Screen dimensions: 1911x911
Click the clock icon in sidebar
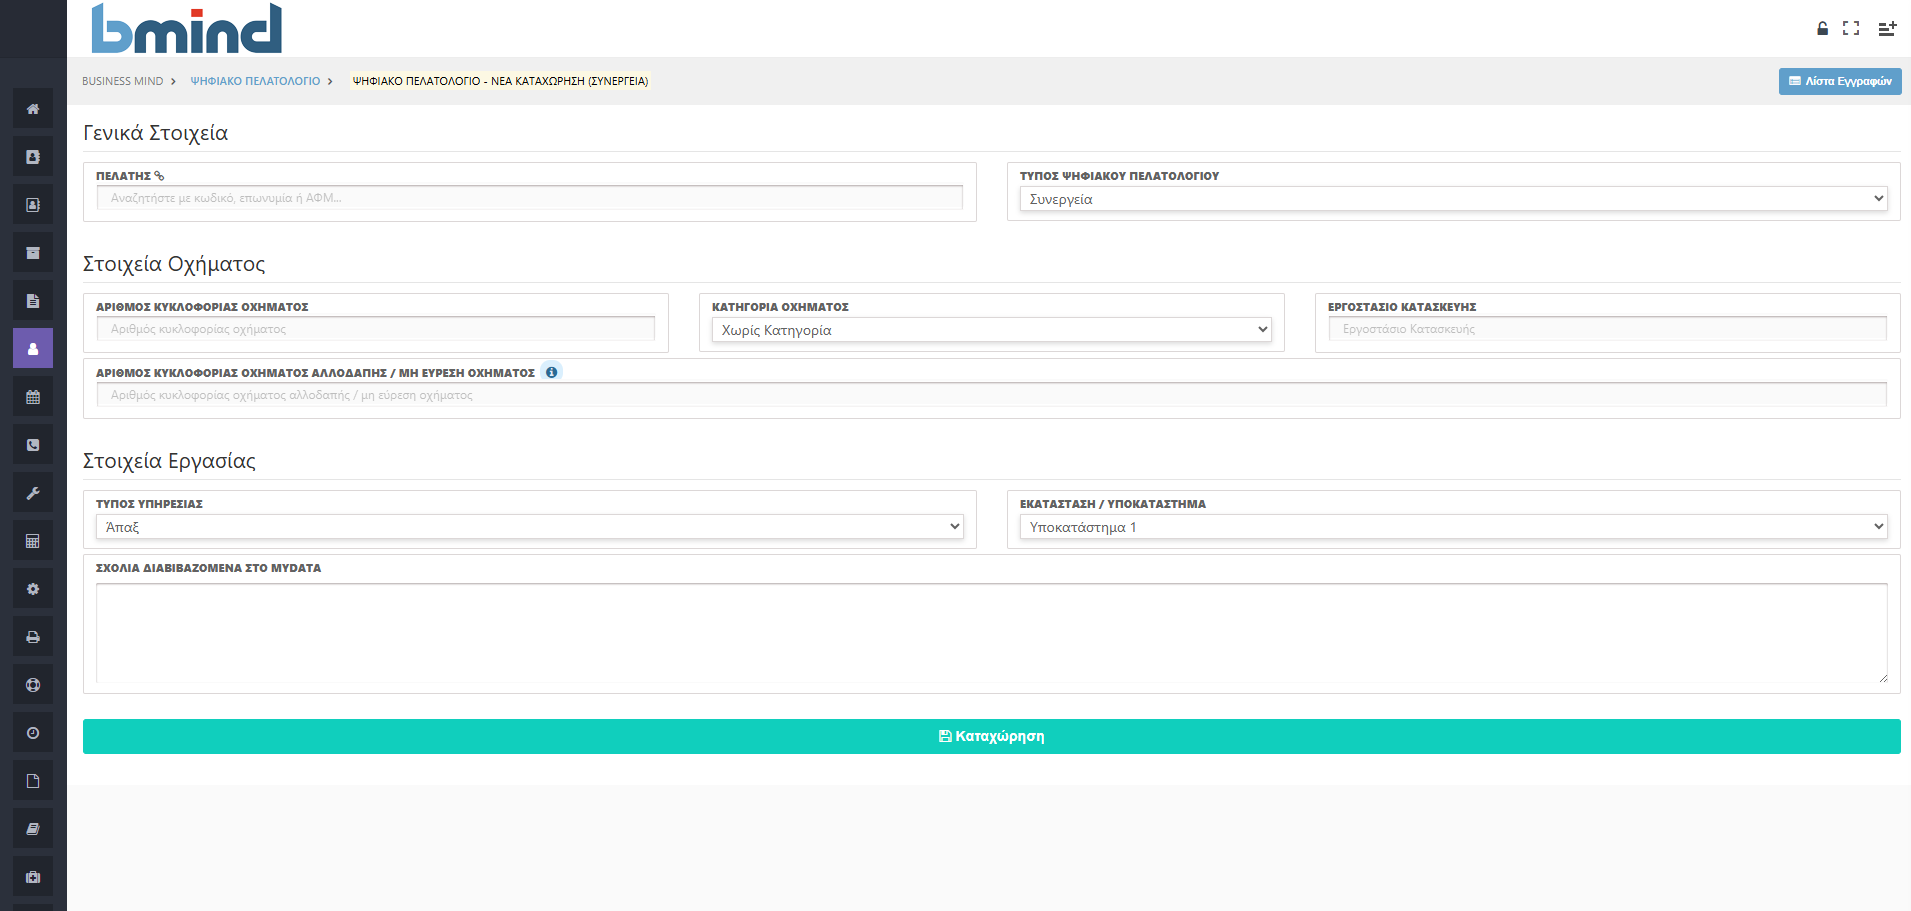click(x=33, y=733)
